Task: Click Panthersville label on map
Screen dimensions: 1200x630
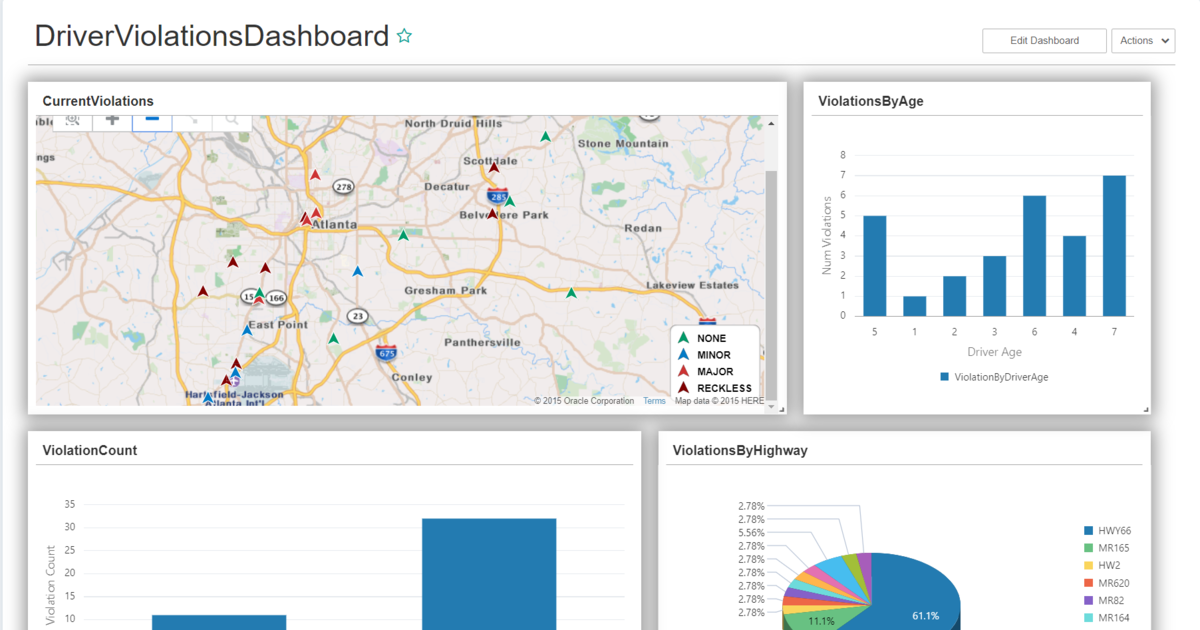Action: (x=482, y=342)
